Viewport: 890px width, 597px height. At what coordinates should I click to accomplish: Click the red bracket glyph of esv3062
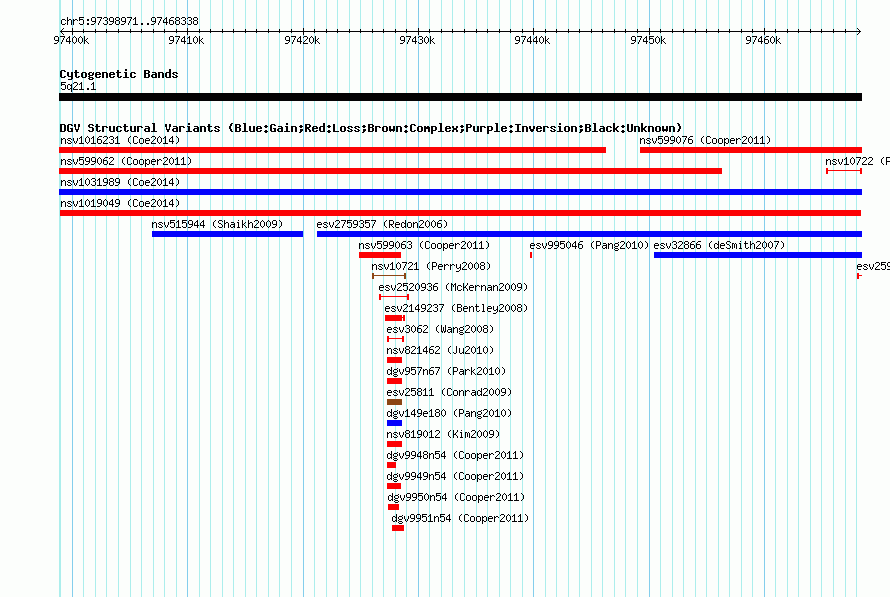click(x=395, y=339)
